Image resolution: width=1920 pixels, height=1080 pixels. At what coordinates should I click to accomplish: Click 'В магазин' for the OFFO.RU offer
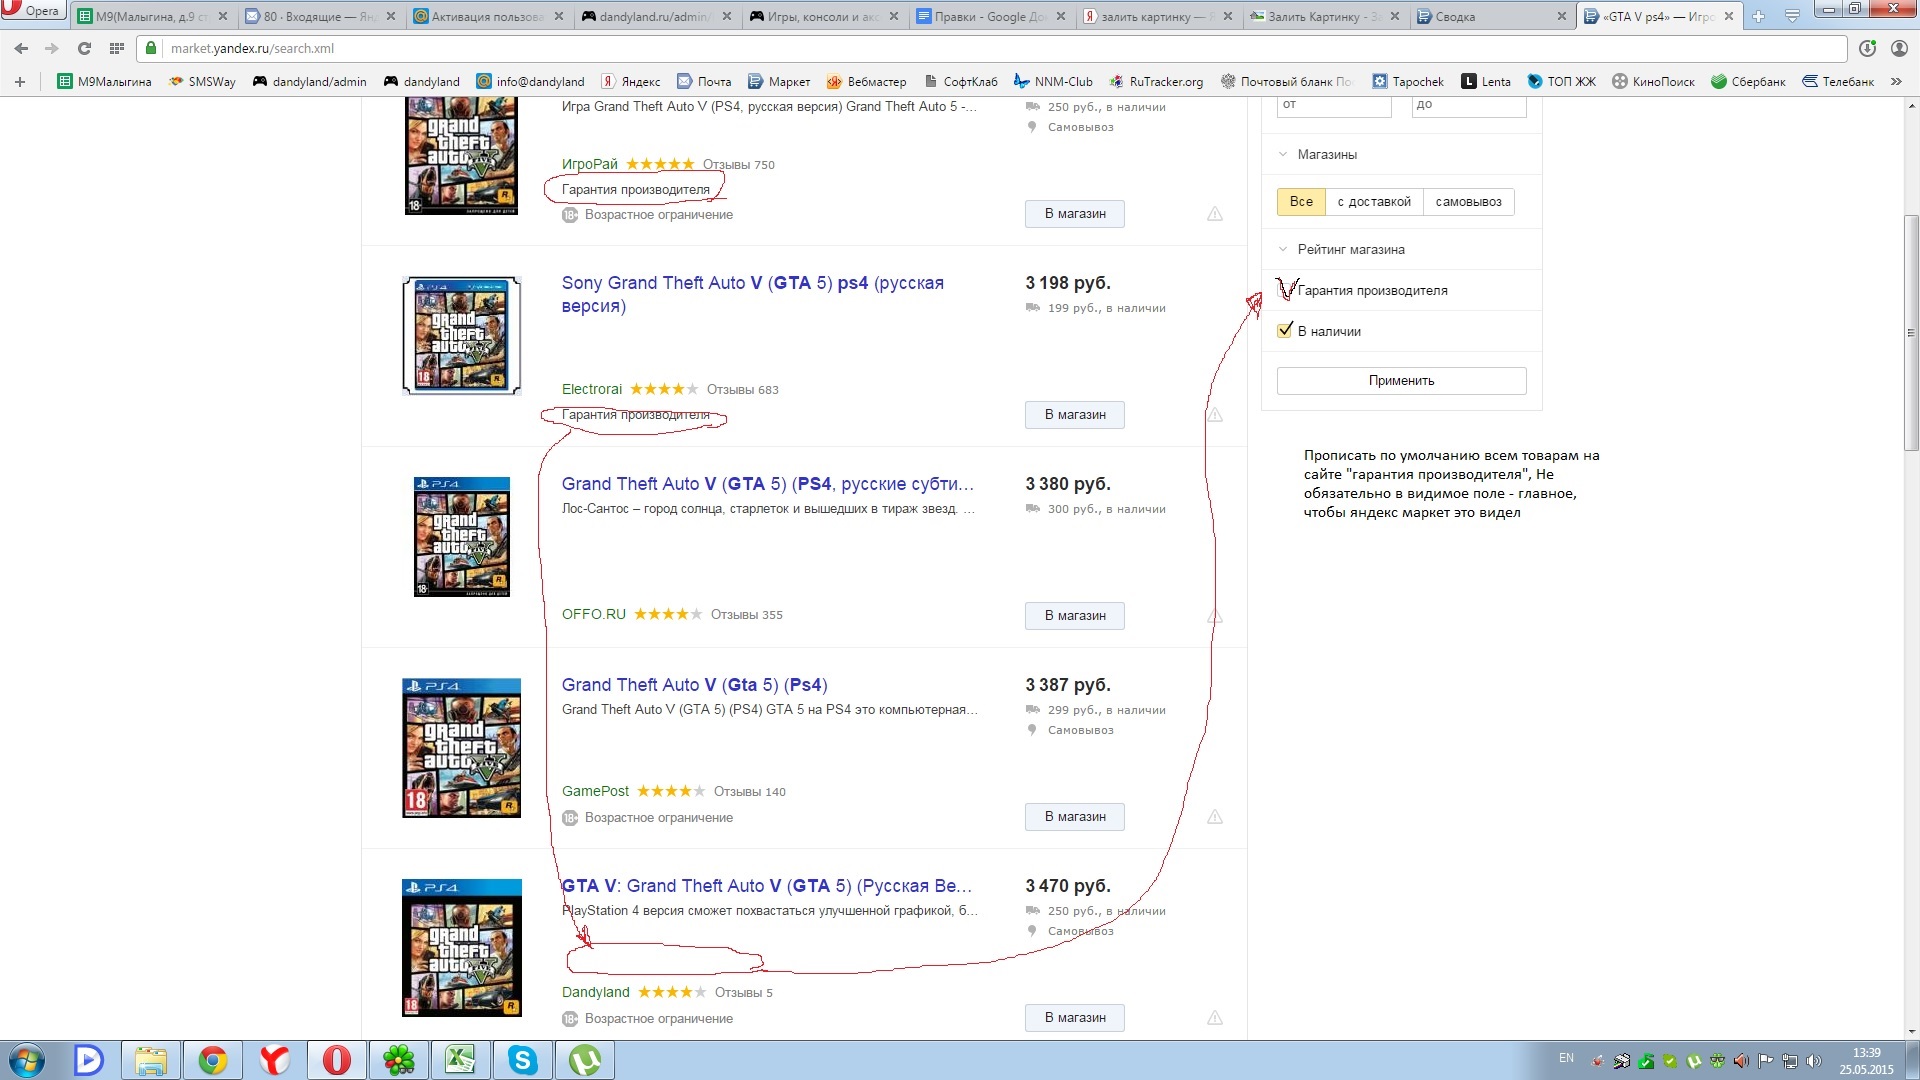pos(1074,615)
